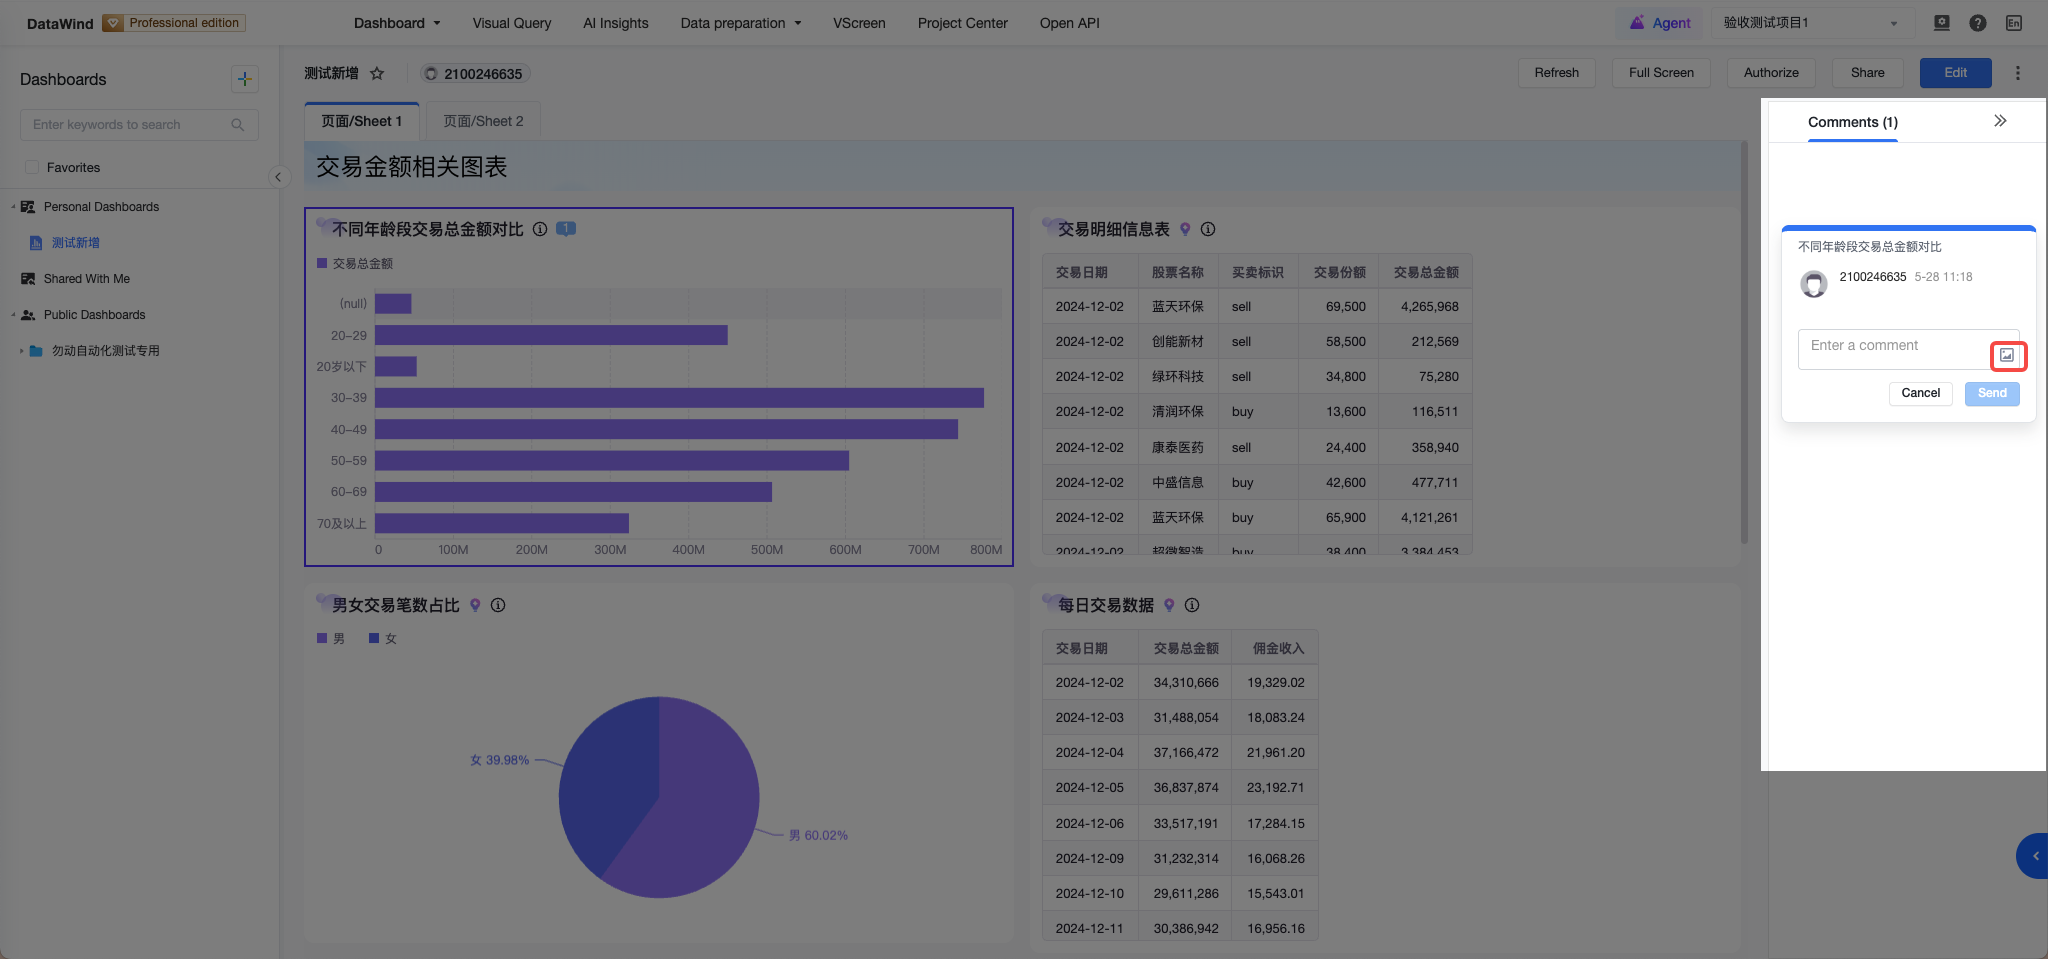Click the info icon next to 每日交易数据
Screen dimensions: 2048x959
tap(1192, 605)
